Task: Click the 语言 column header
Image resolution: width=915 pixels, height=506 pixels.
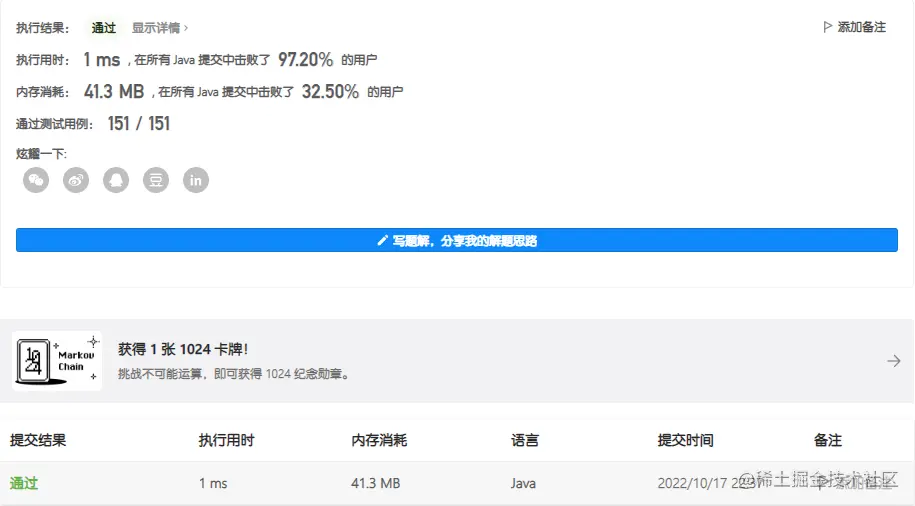Action: 525,440
